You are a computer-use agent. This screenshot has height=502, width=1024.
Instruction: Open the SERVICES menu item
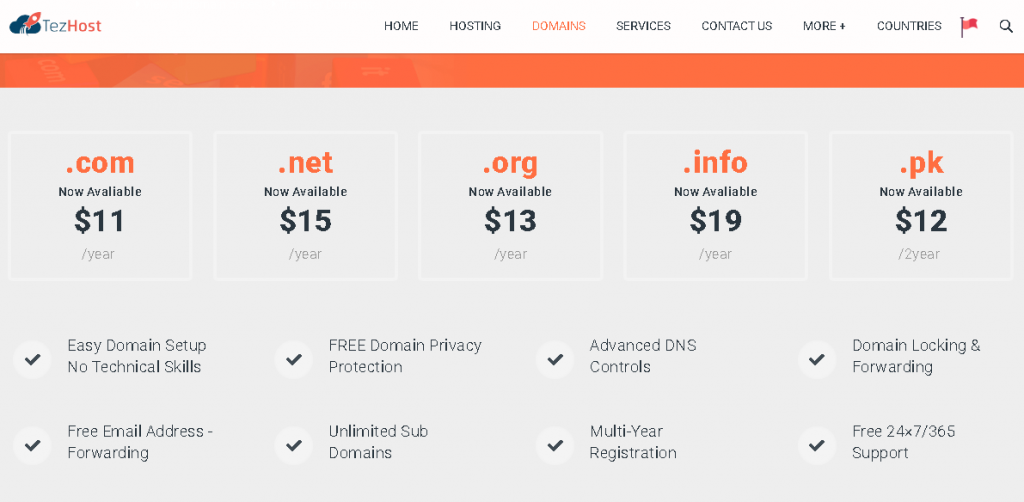click(643, 26)
